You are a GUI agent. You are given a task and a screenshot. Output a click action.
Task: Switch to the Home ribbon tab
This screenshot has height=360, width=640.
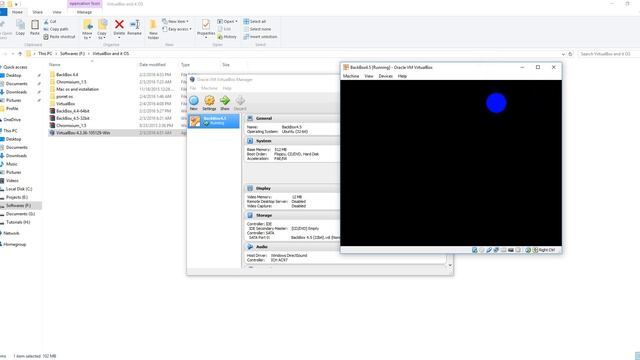click(x=17, y=12)
